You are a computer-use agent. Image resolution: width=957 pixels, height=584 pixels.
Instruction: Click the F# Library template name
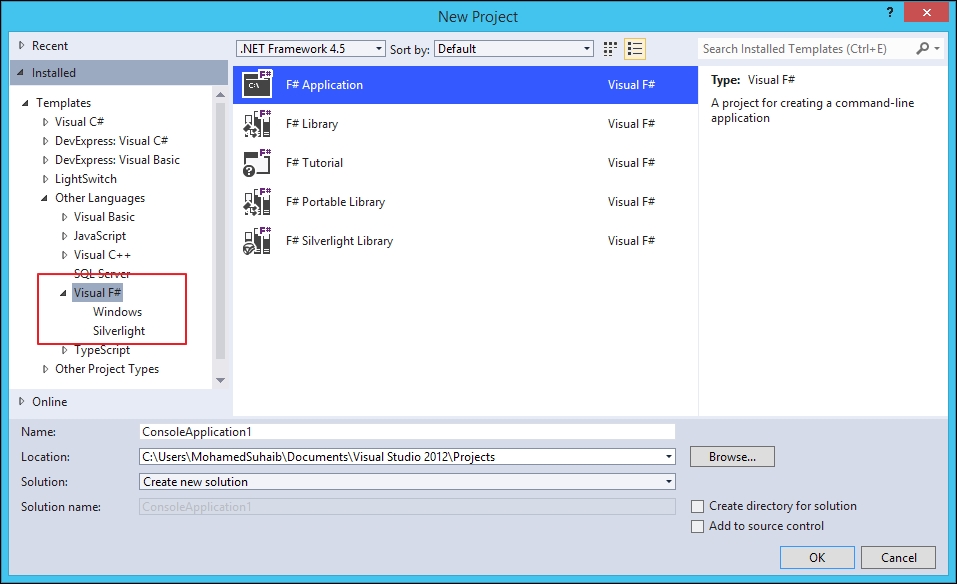pyautogui.click(x=312, y=123)
